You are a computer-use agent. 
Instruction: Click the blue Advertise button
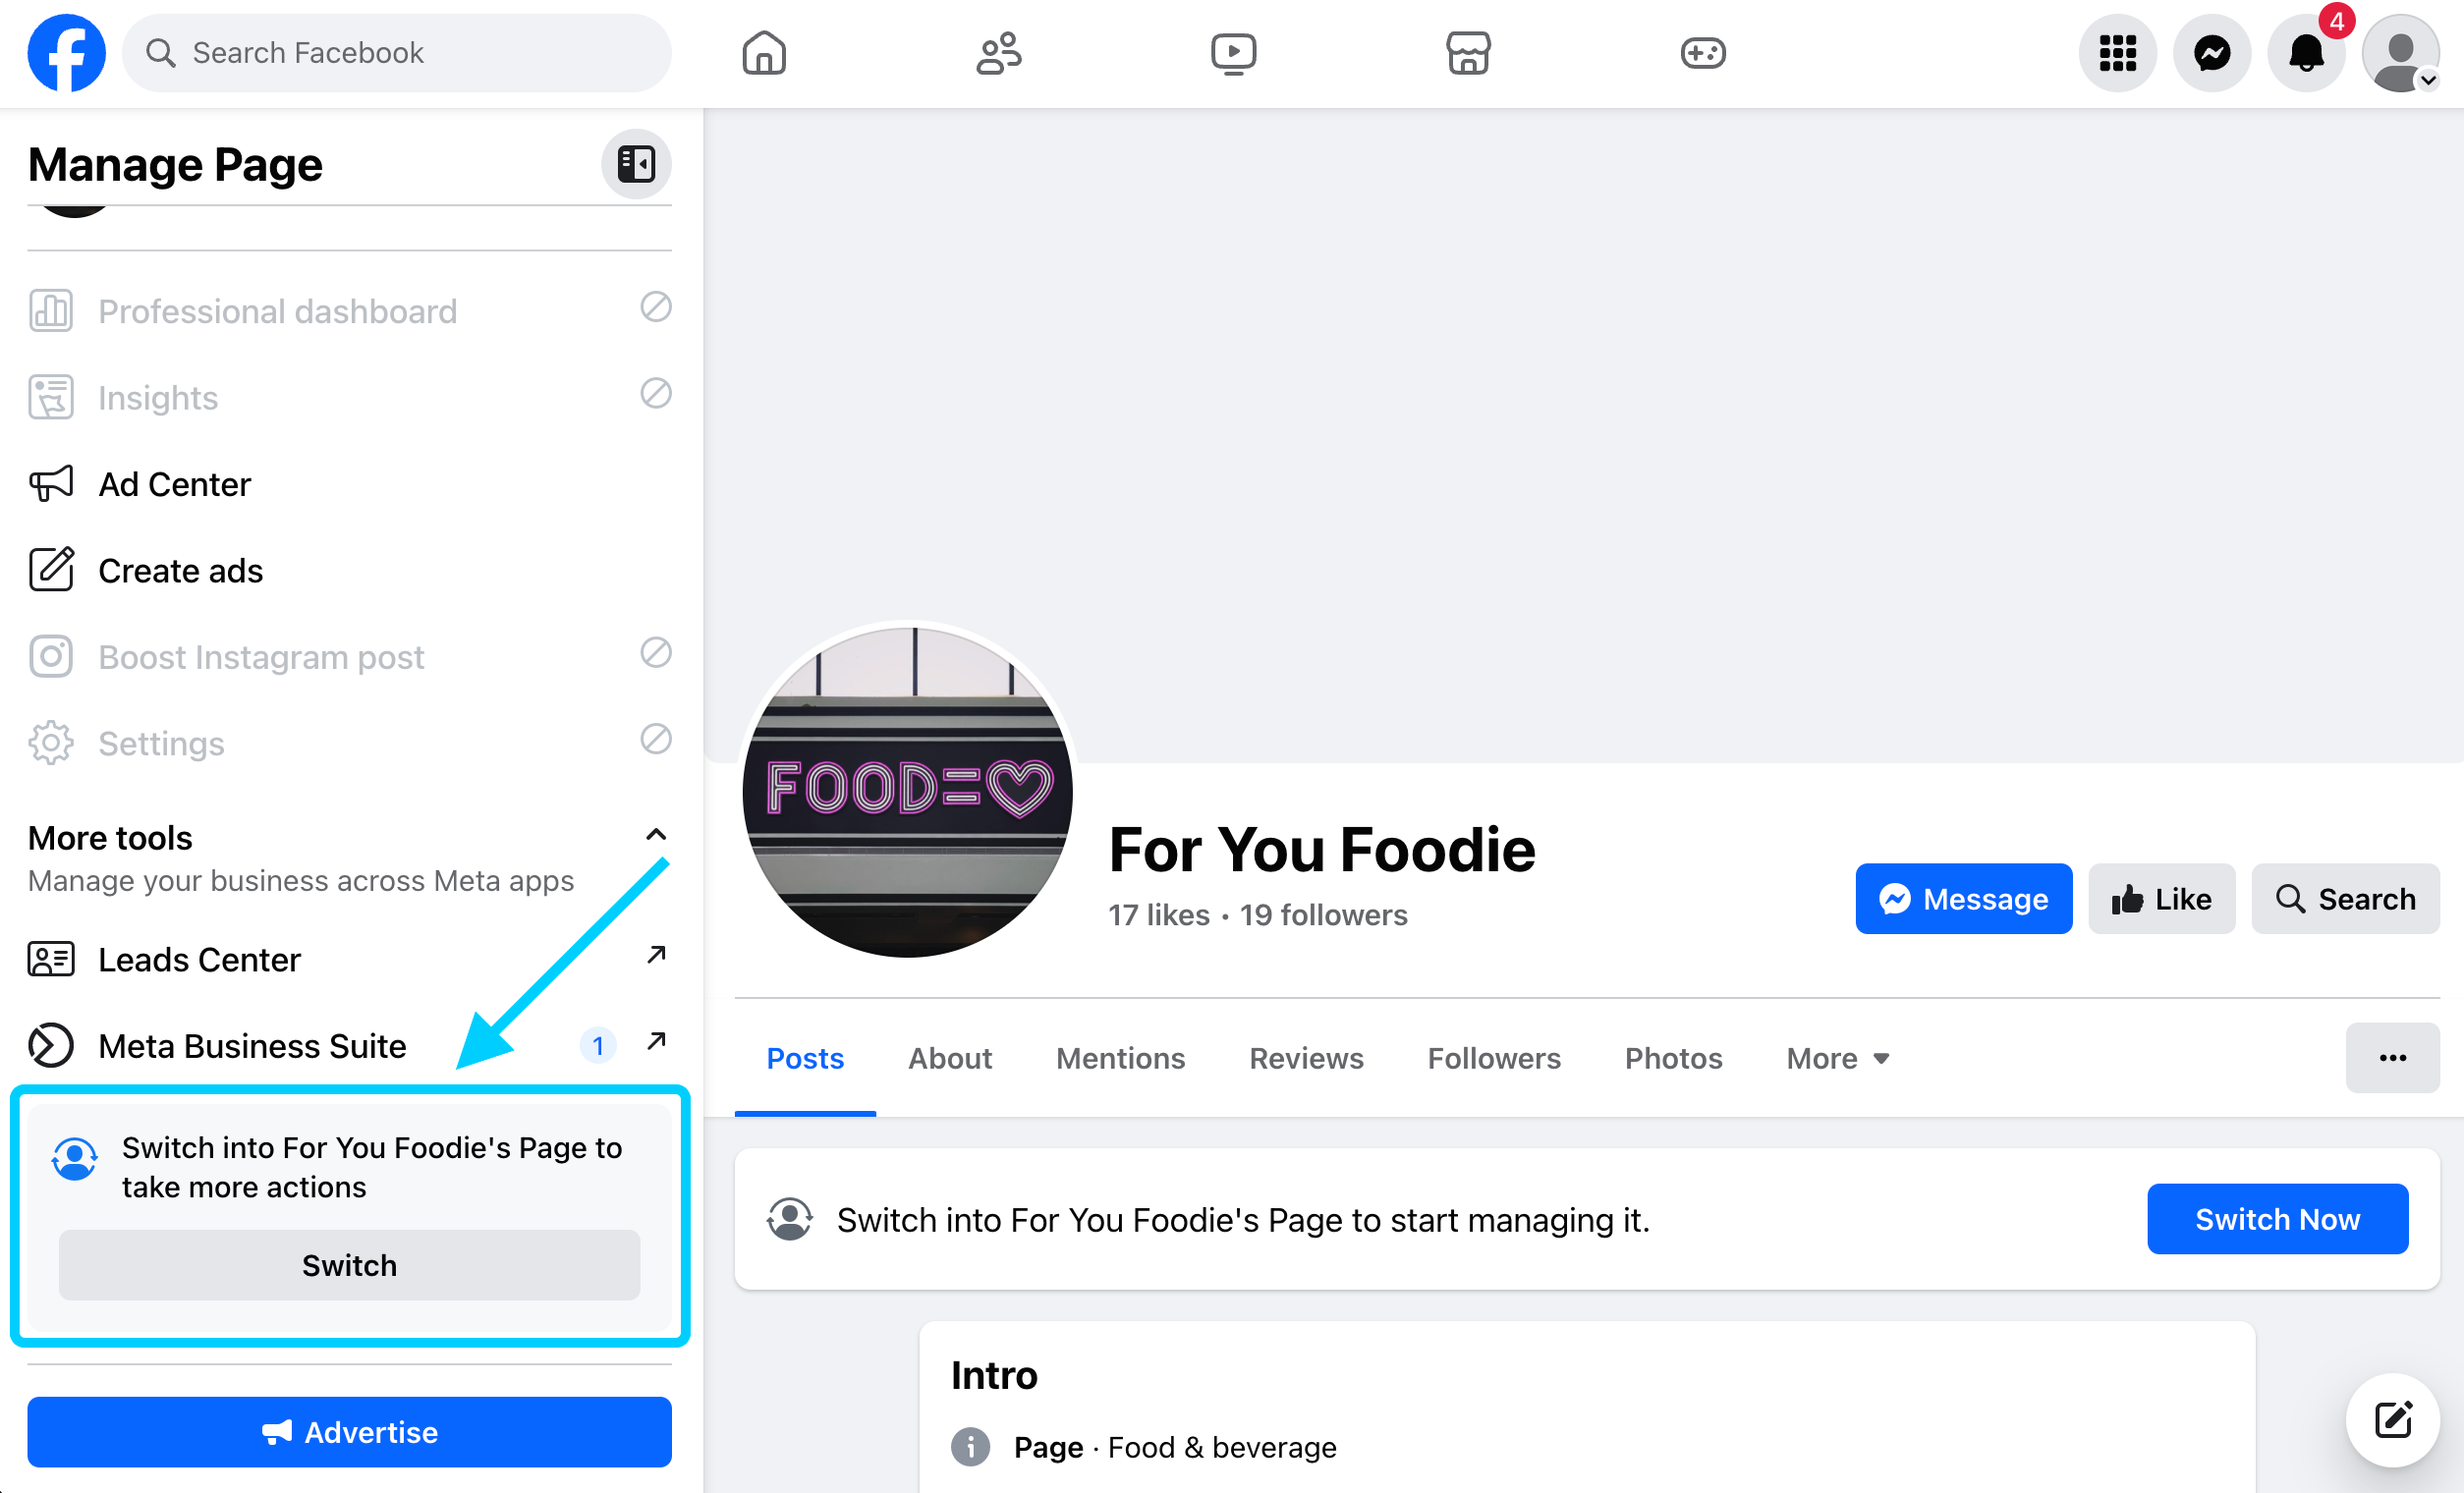(x=349, y=1432)
